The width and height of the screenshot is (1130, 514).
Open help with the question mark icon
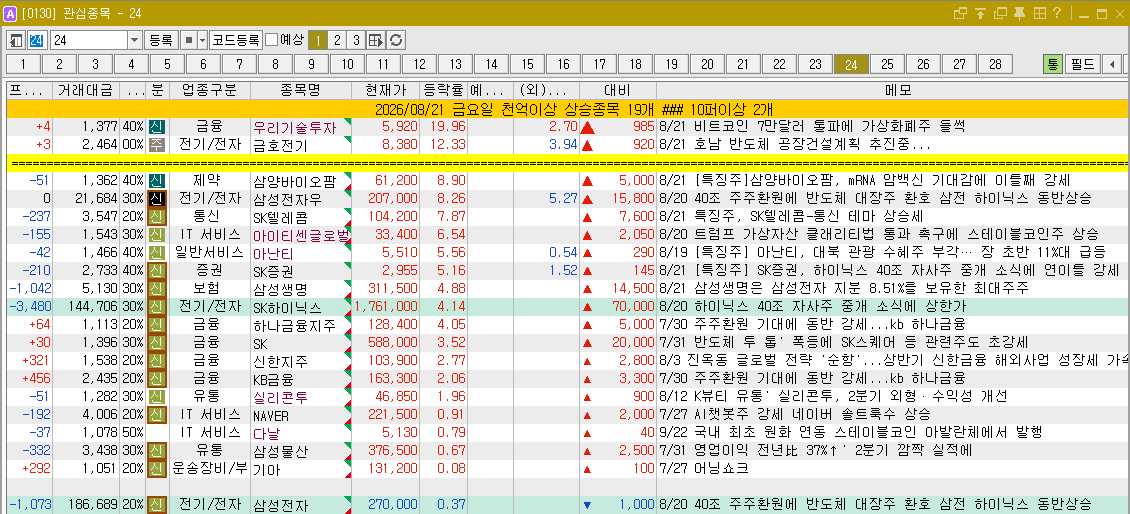tap(1057, 13)
